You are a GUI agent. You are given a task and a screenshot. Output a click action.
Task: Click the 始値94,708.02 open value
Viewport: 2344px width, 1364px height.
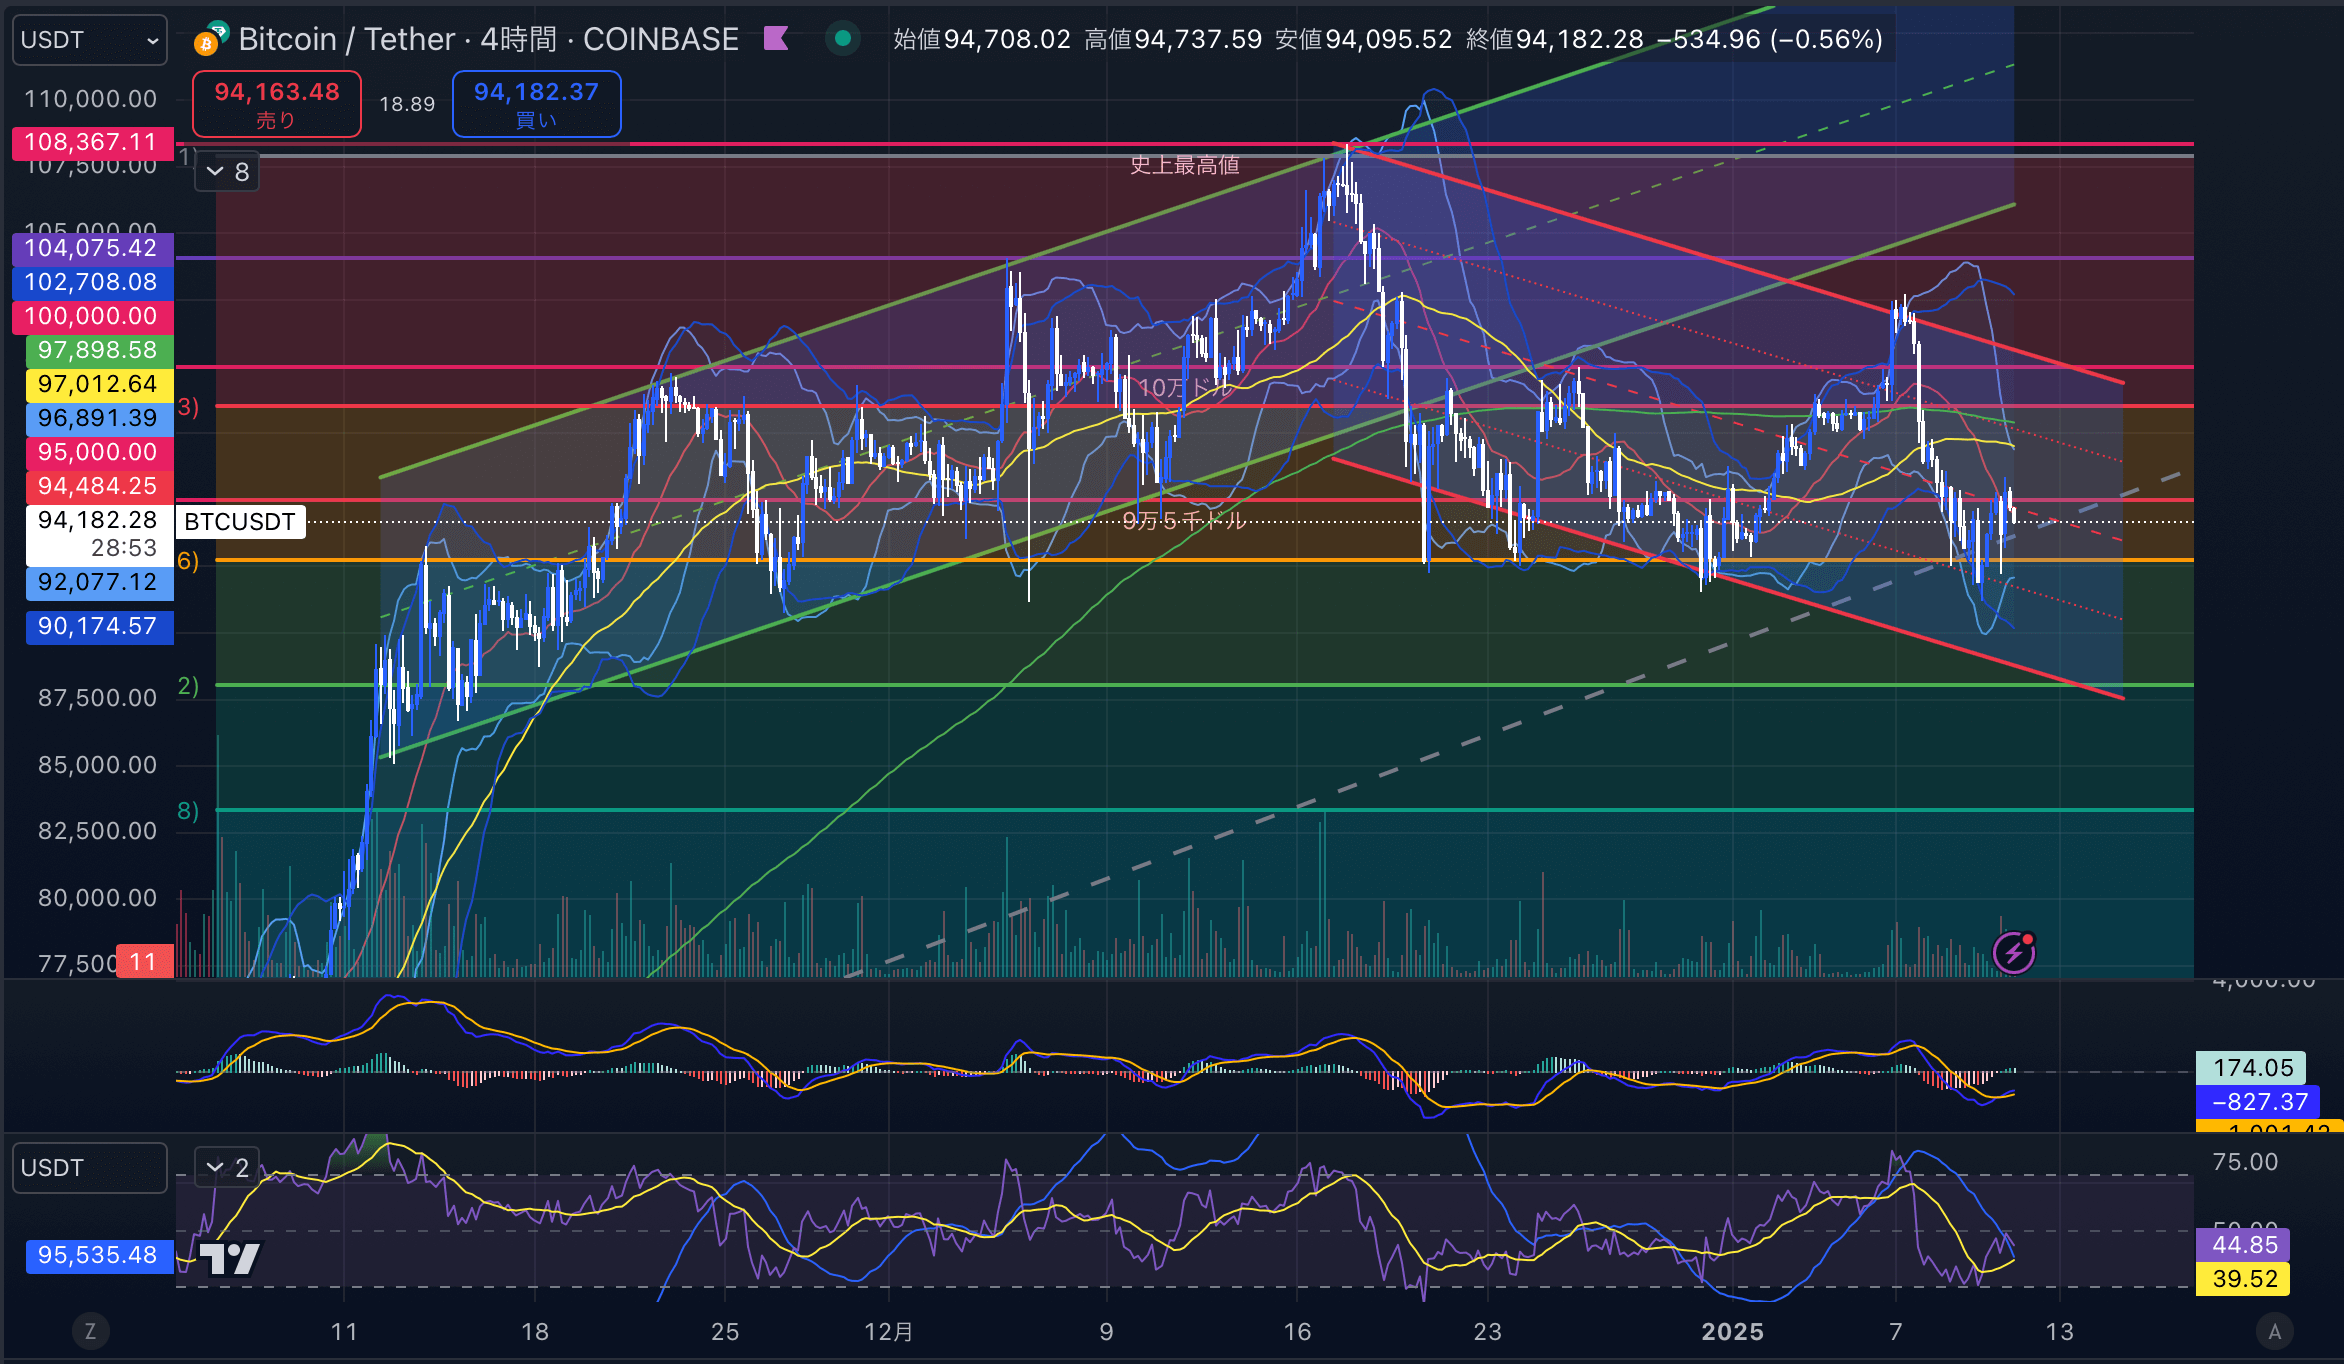(x=981, y=39)
